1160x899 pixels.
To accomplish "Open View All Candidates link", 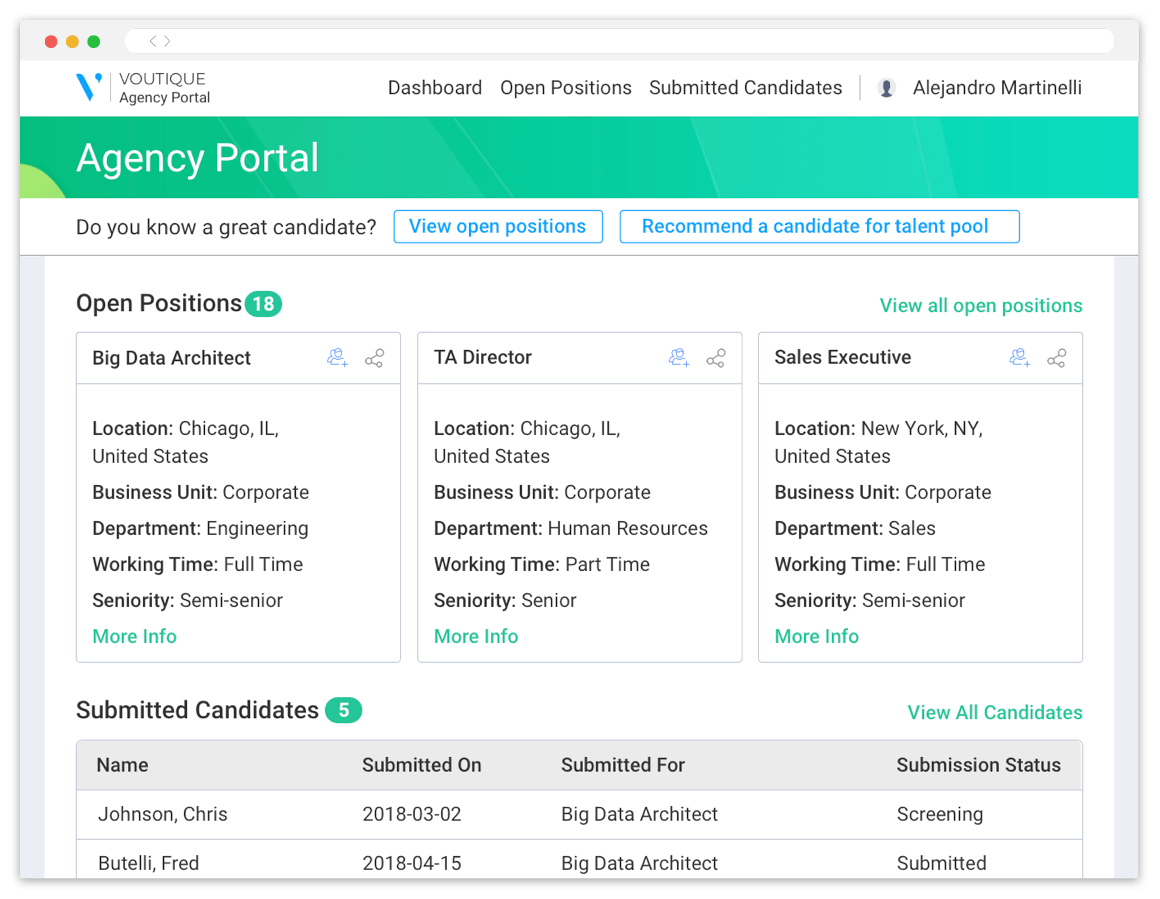I will [994, 712].
